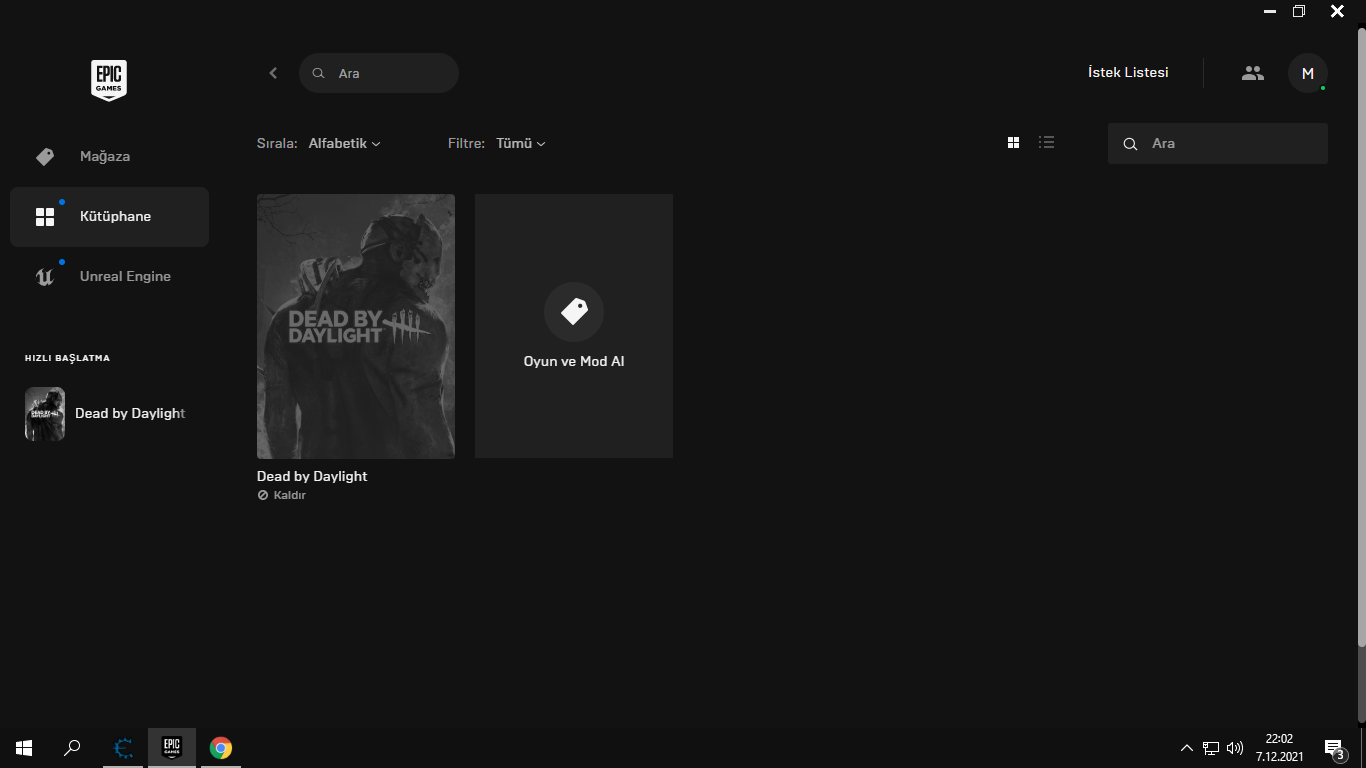Select the Kütüphane library tab
Viewport: 1366px width, 768px height.
click(x=109, y=217)
